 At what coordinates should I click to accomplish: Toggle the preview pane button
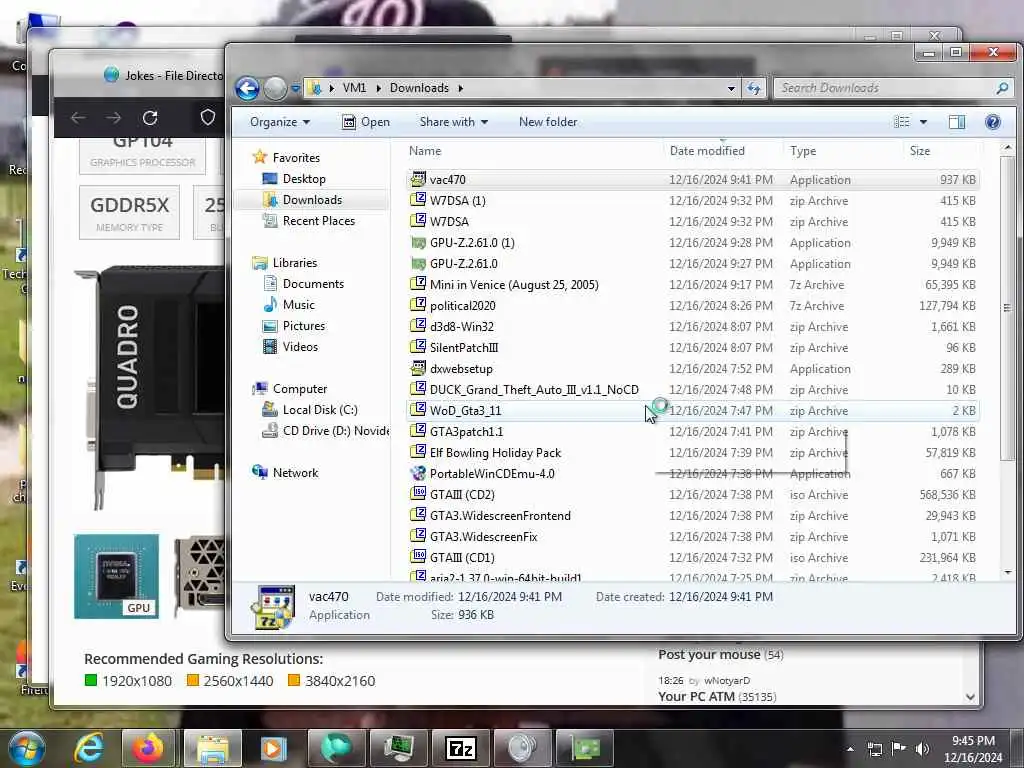point(957,122)
